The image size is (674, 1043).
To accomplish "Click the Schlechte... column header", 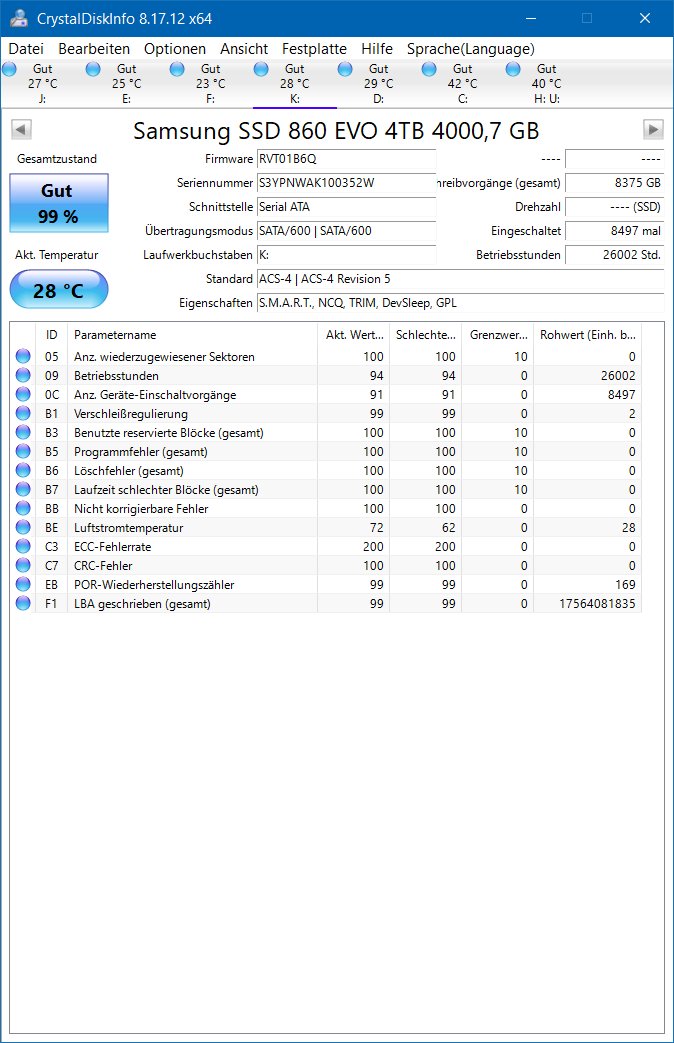I will coord(425,335).
